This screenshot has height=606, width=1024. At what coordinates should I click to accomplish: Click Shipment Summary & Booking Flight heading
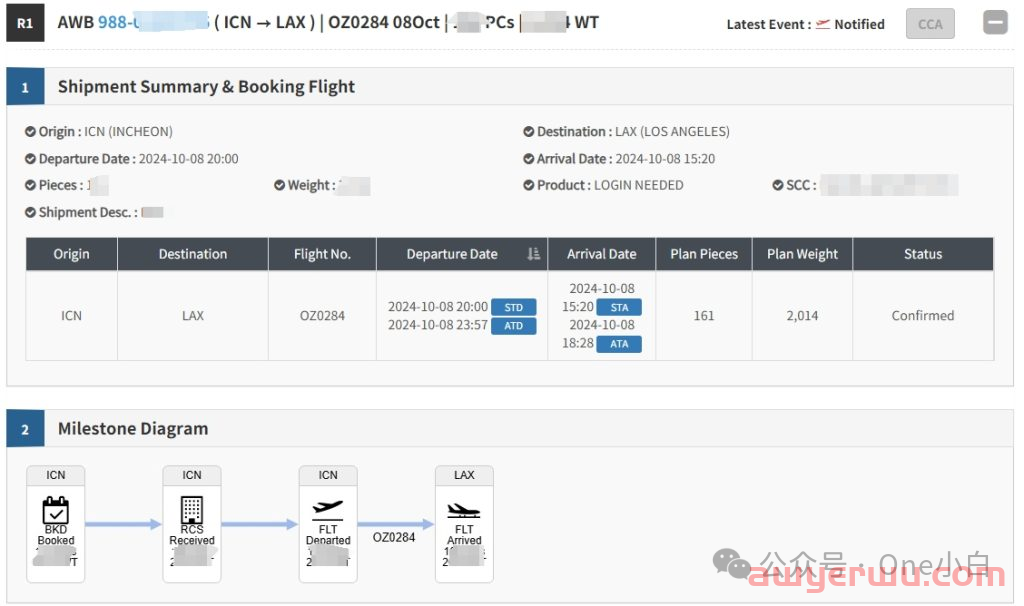click(206, 87)
